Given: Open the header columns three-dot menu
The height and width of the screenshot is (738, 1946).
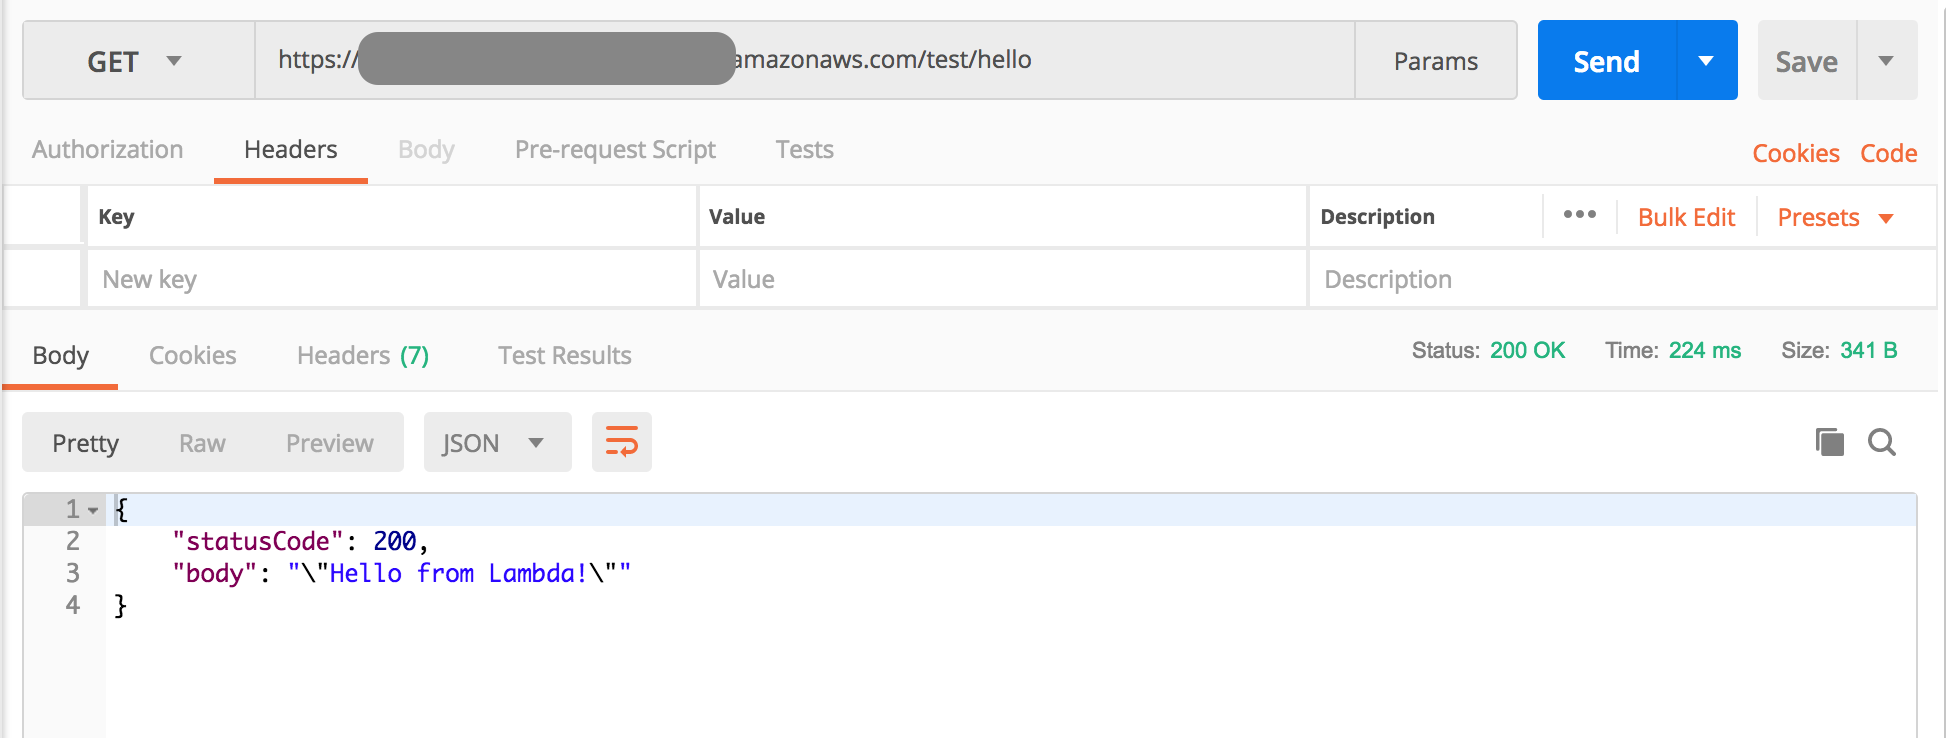Looking at the screenshot, I should pos(1580,215).
